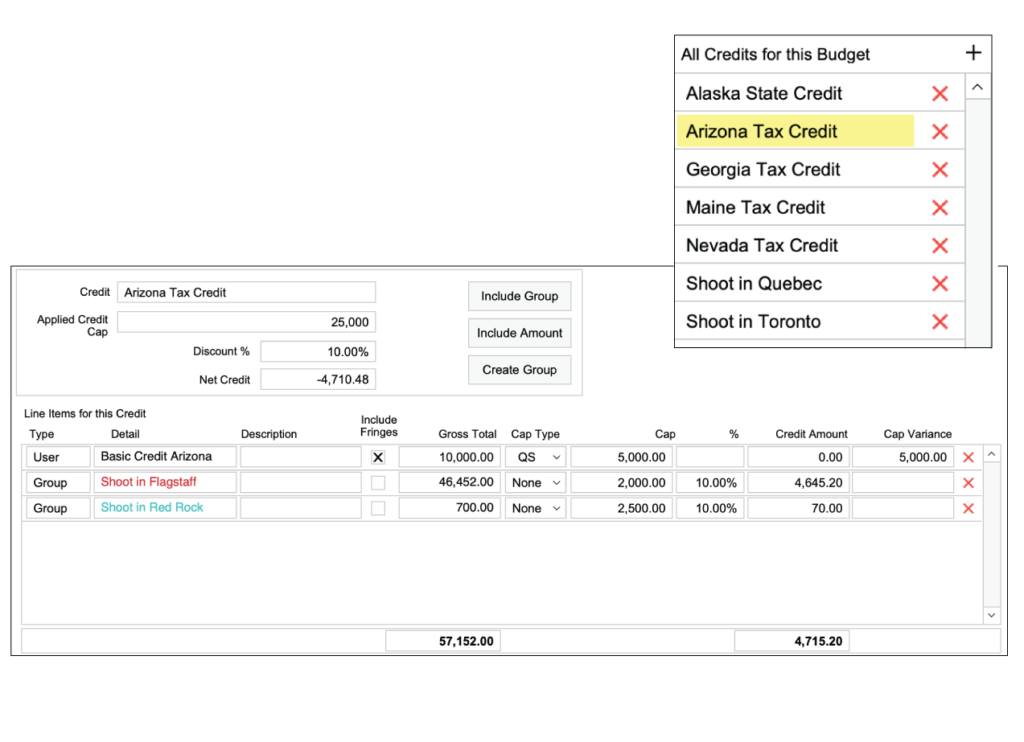
Task: Click Credit Amount 70.00 cell
Action: click(x=798, y=508)
